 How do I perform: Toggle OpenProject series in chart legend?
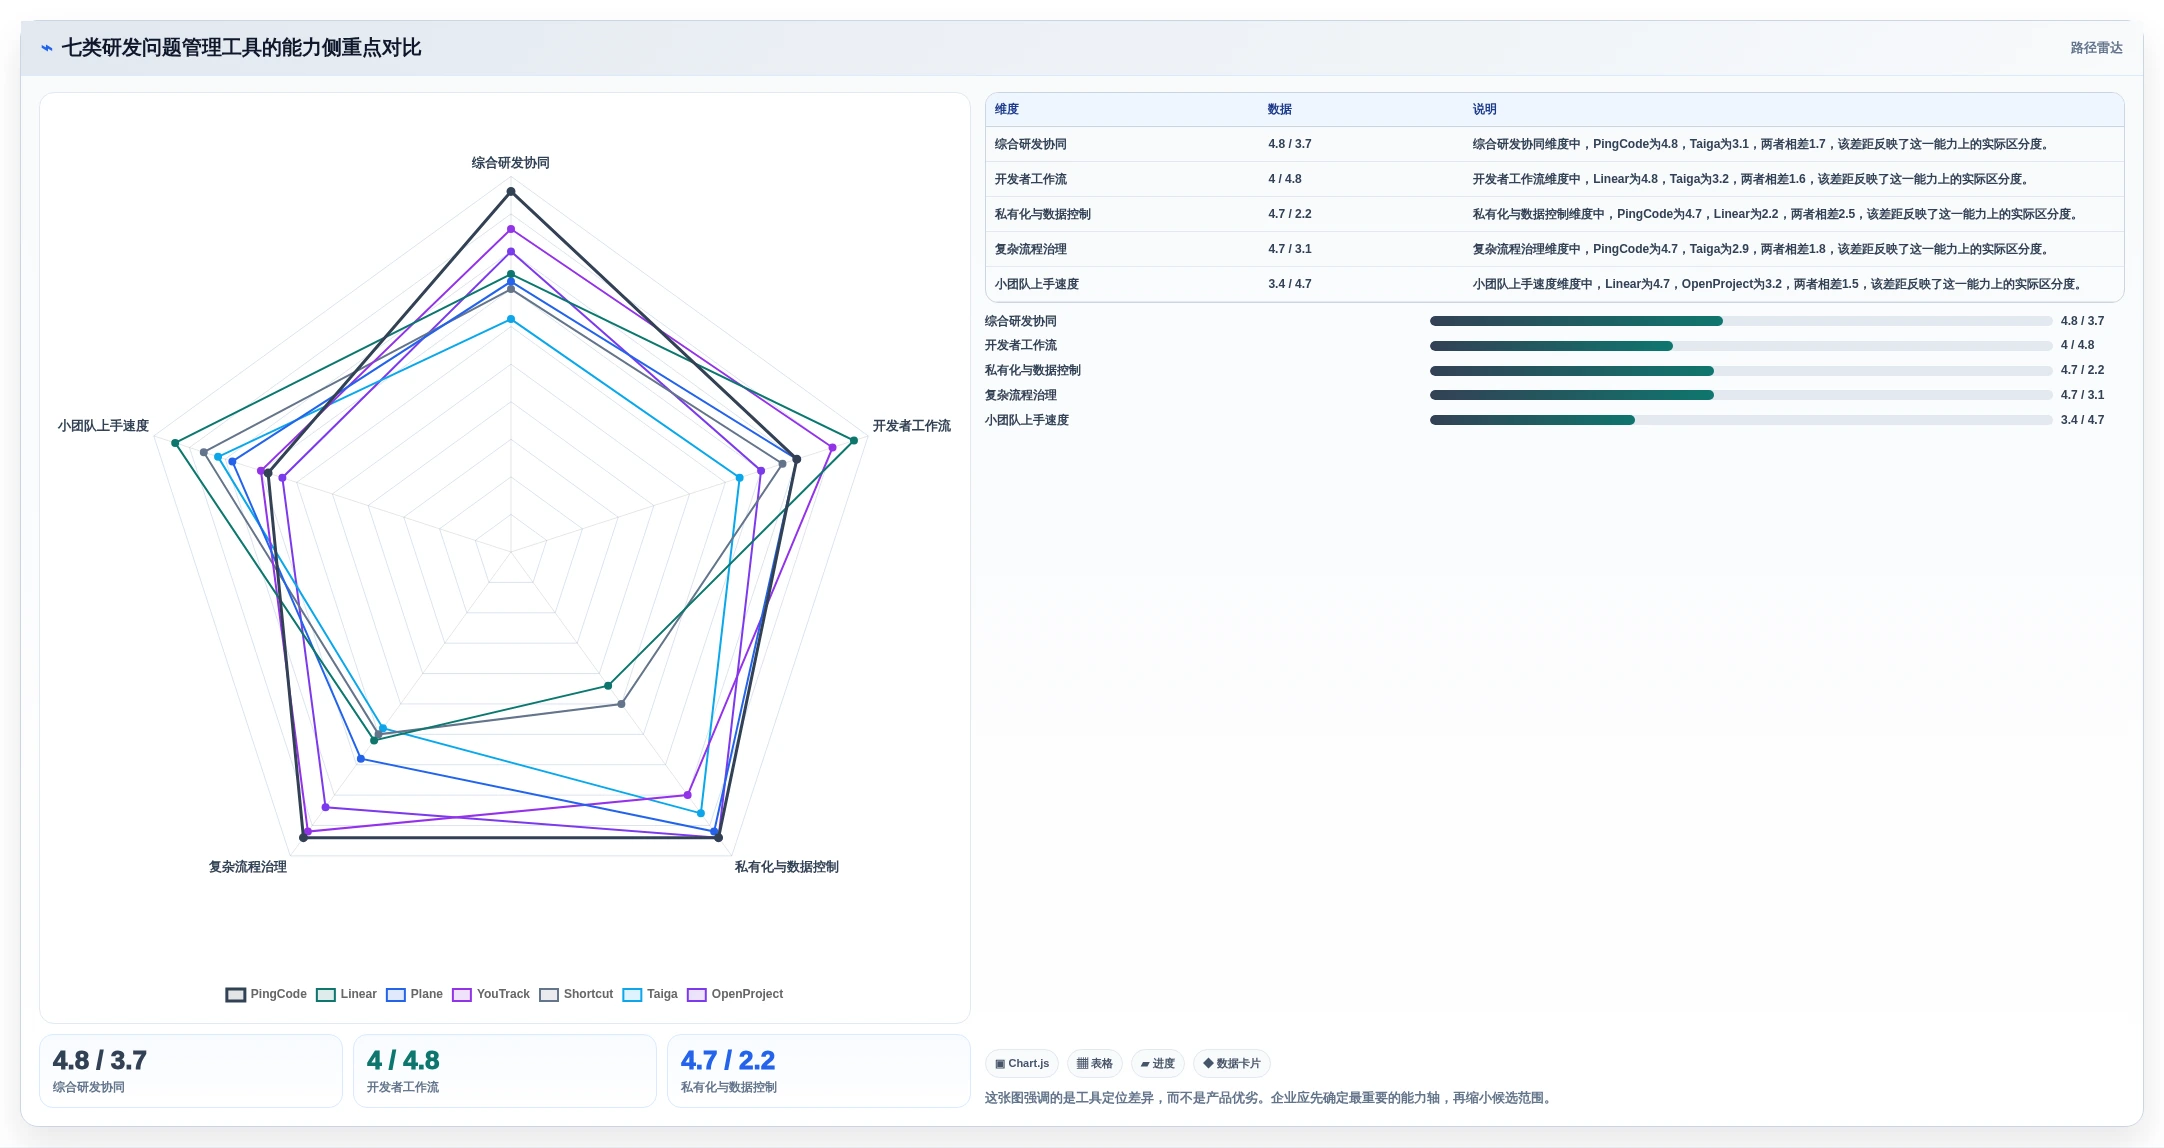pyautogui.click(x=735, y=994)
